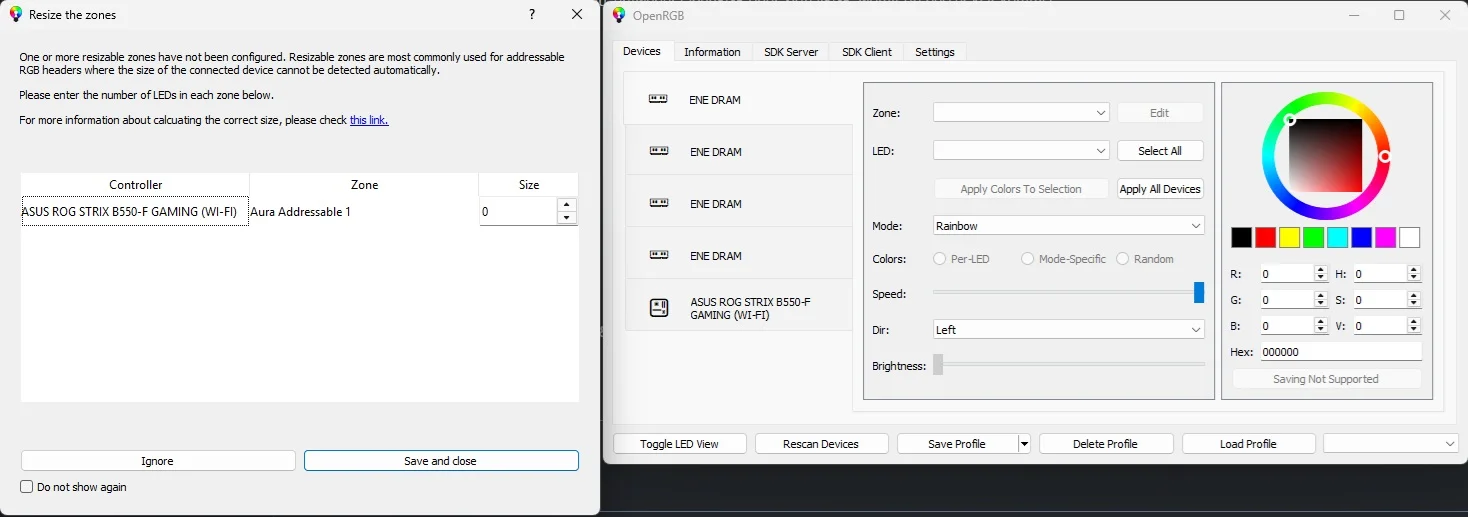Switch to the Information tab
This screenshot has height=517, width=1468.
[x=712, y=52]
